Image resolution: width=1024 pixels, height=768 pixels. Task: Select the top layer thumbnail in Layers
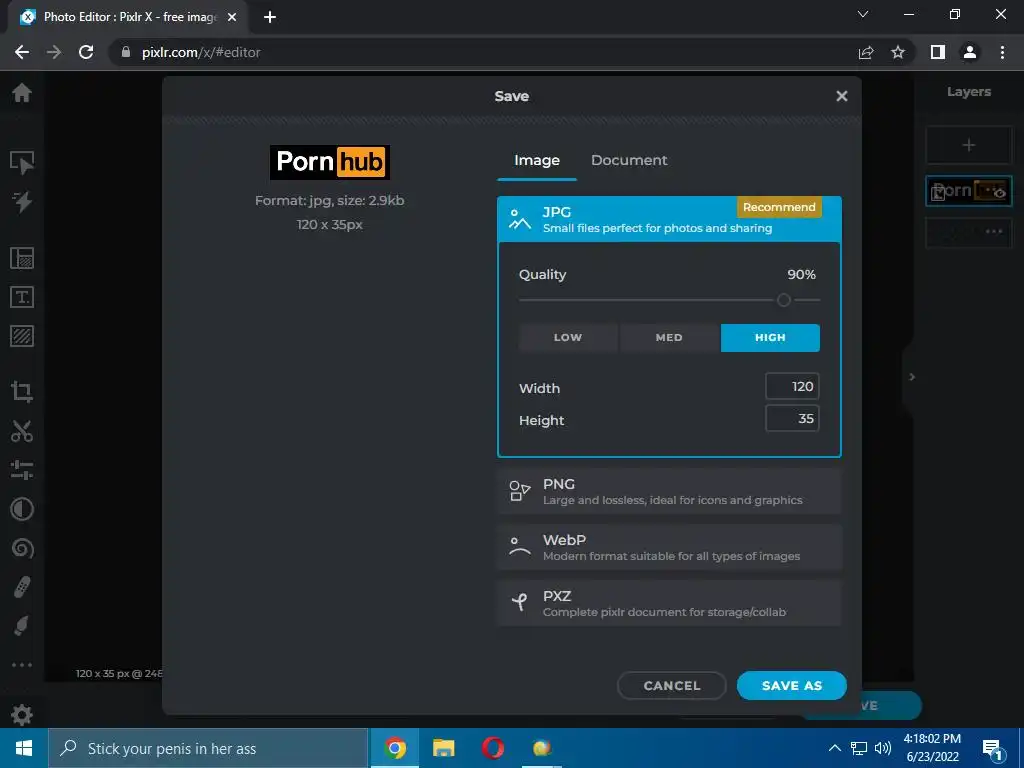969,191
